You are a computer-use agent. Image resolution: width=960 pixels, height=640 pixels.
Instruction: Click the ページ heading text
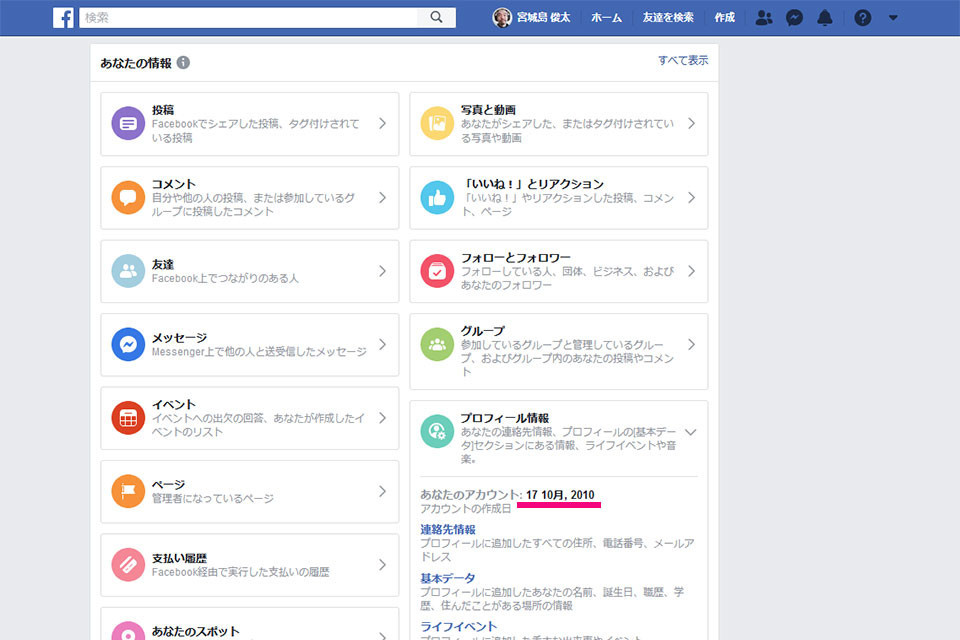(168, 484)
